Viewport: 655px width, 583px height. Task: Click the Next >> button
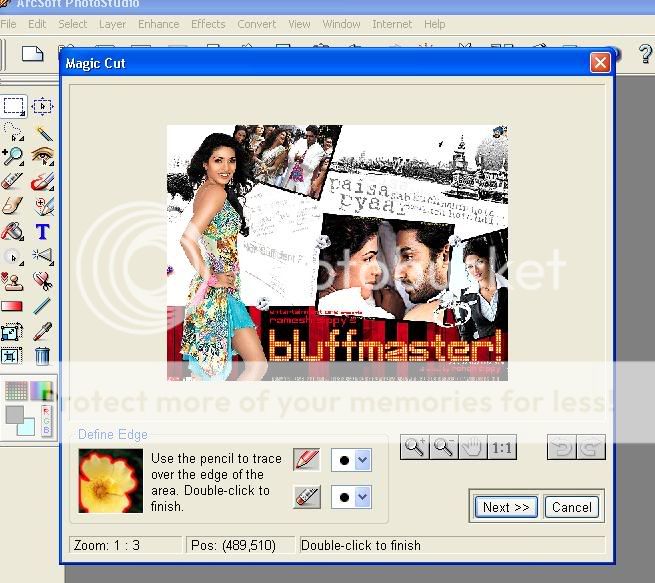pyautogui.click(x=506, y=507)
